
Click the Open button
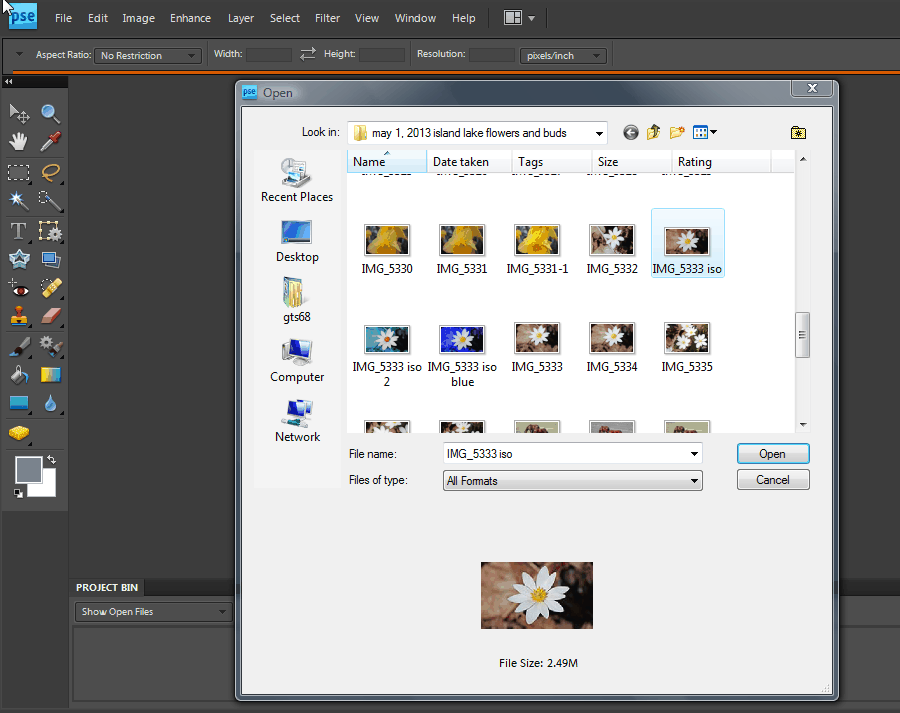click(772, 454)
